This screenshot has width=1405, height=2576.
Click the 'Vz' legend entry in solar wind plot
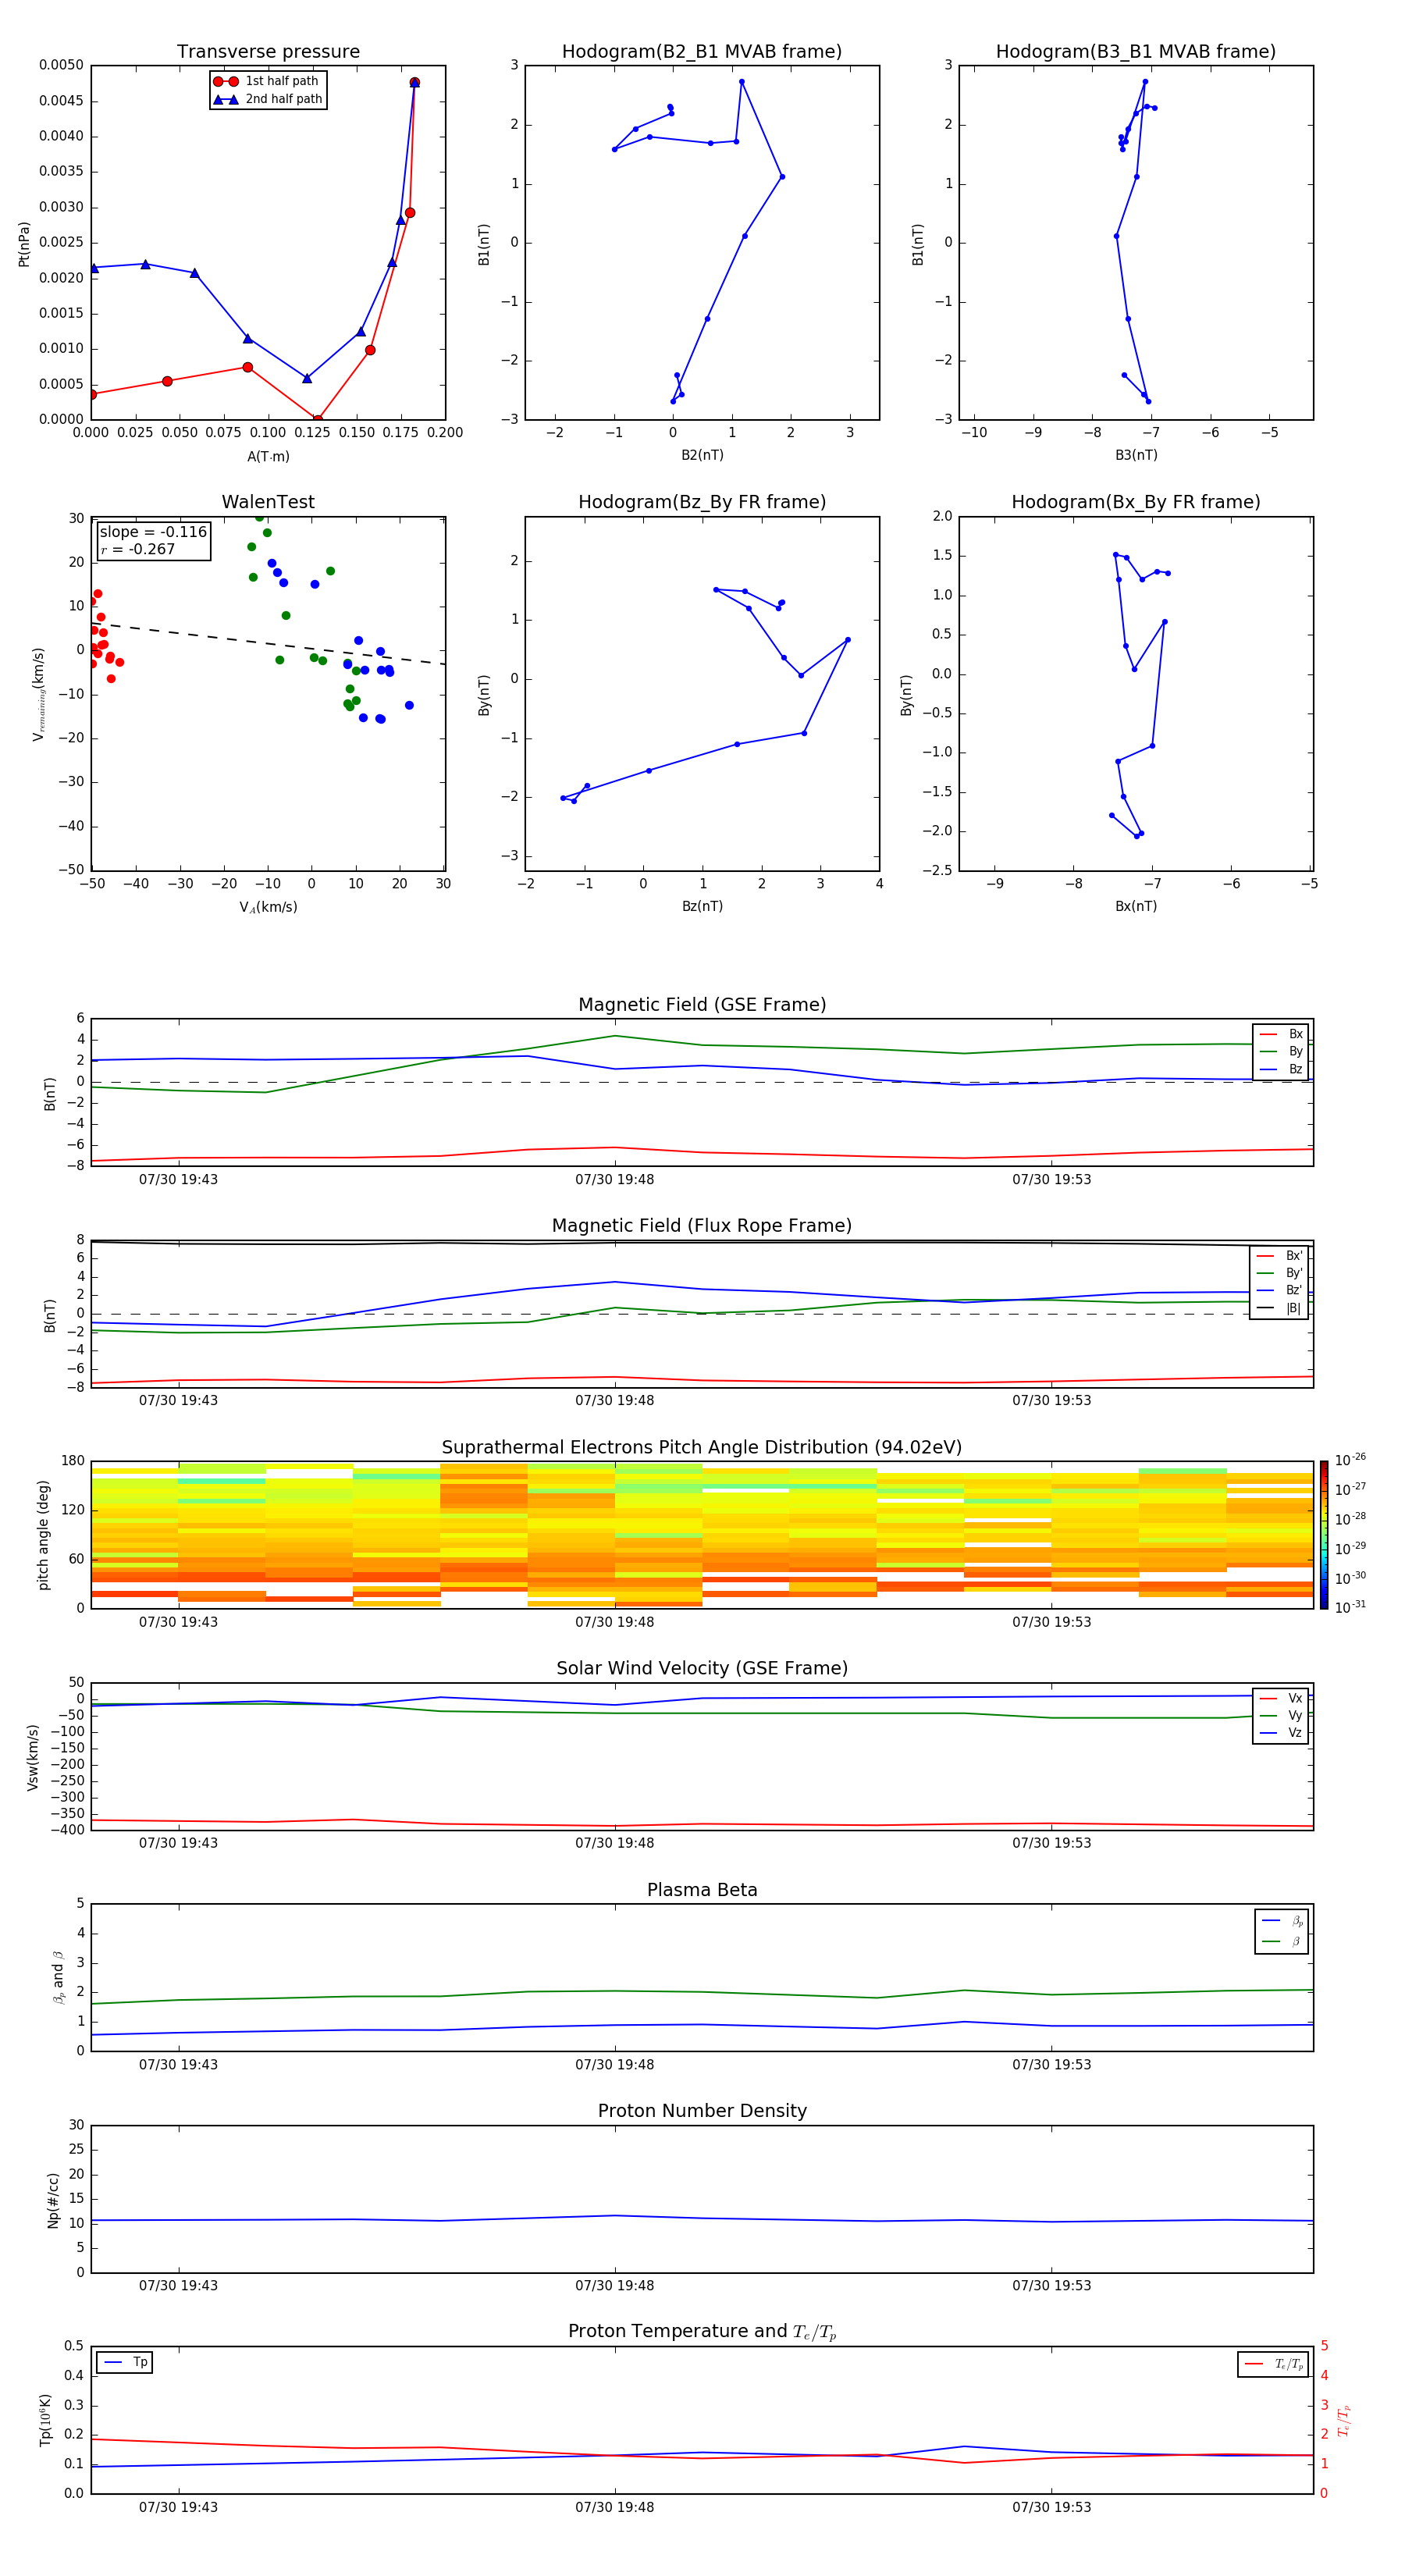point(1281,1733)
